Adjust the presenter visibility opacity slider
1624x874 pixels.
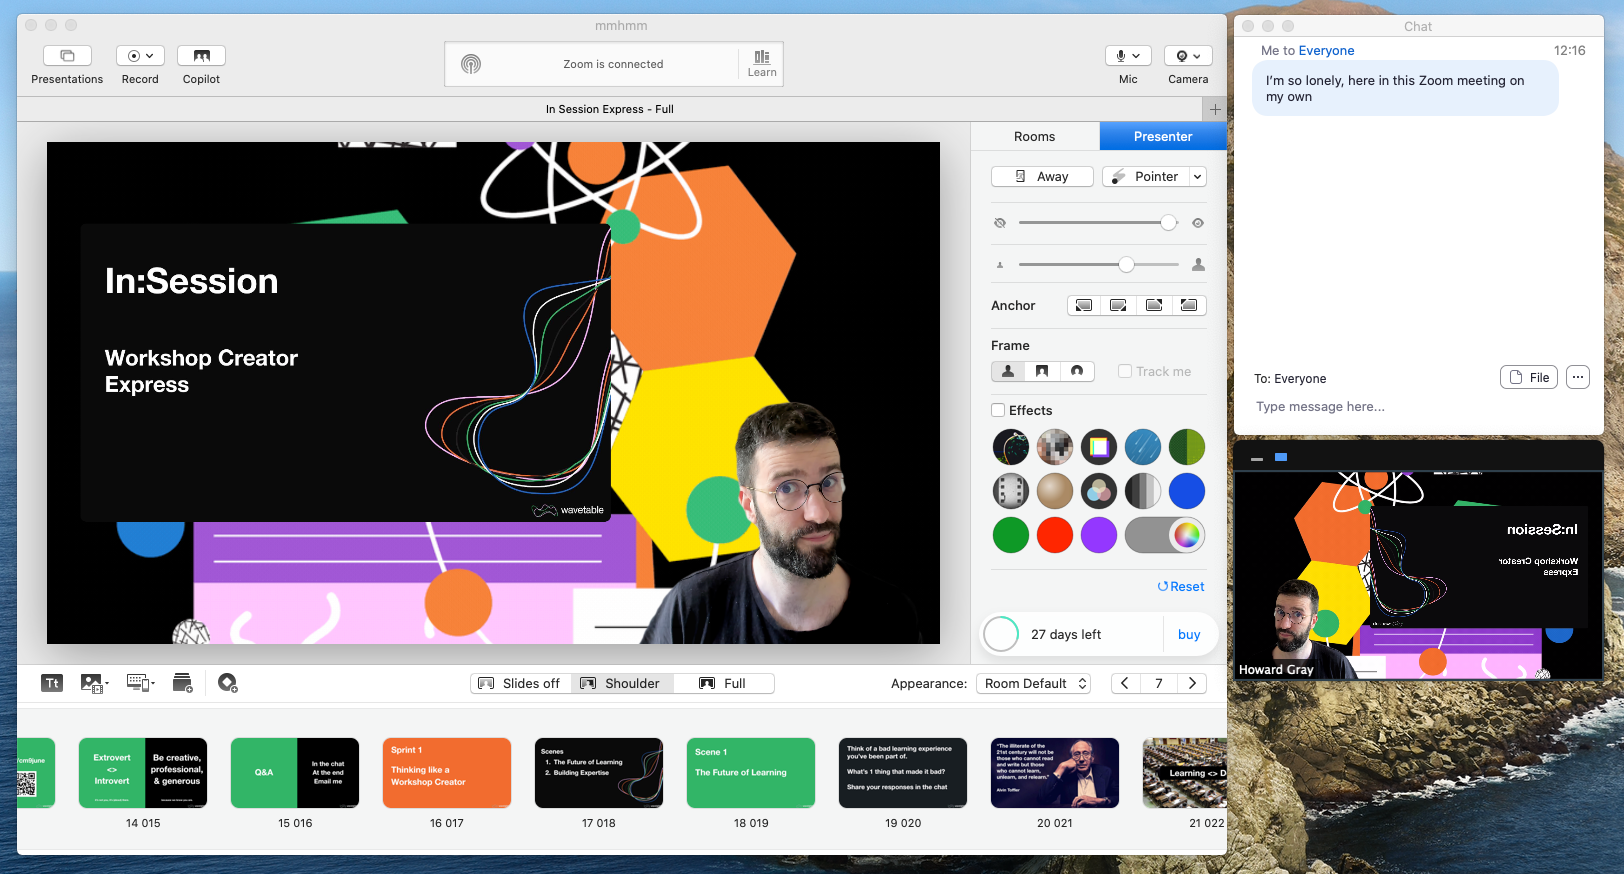tap(1099, 223)
